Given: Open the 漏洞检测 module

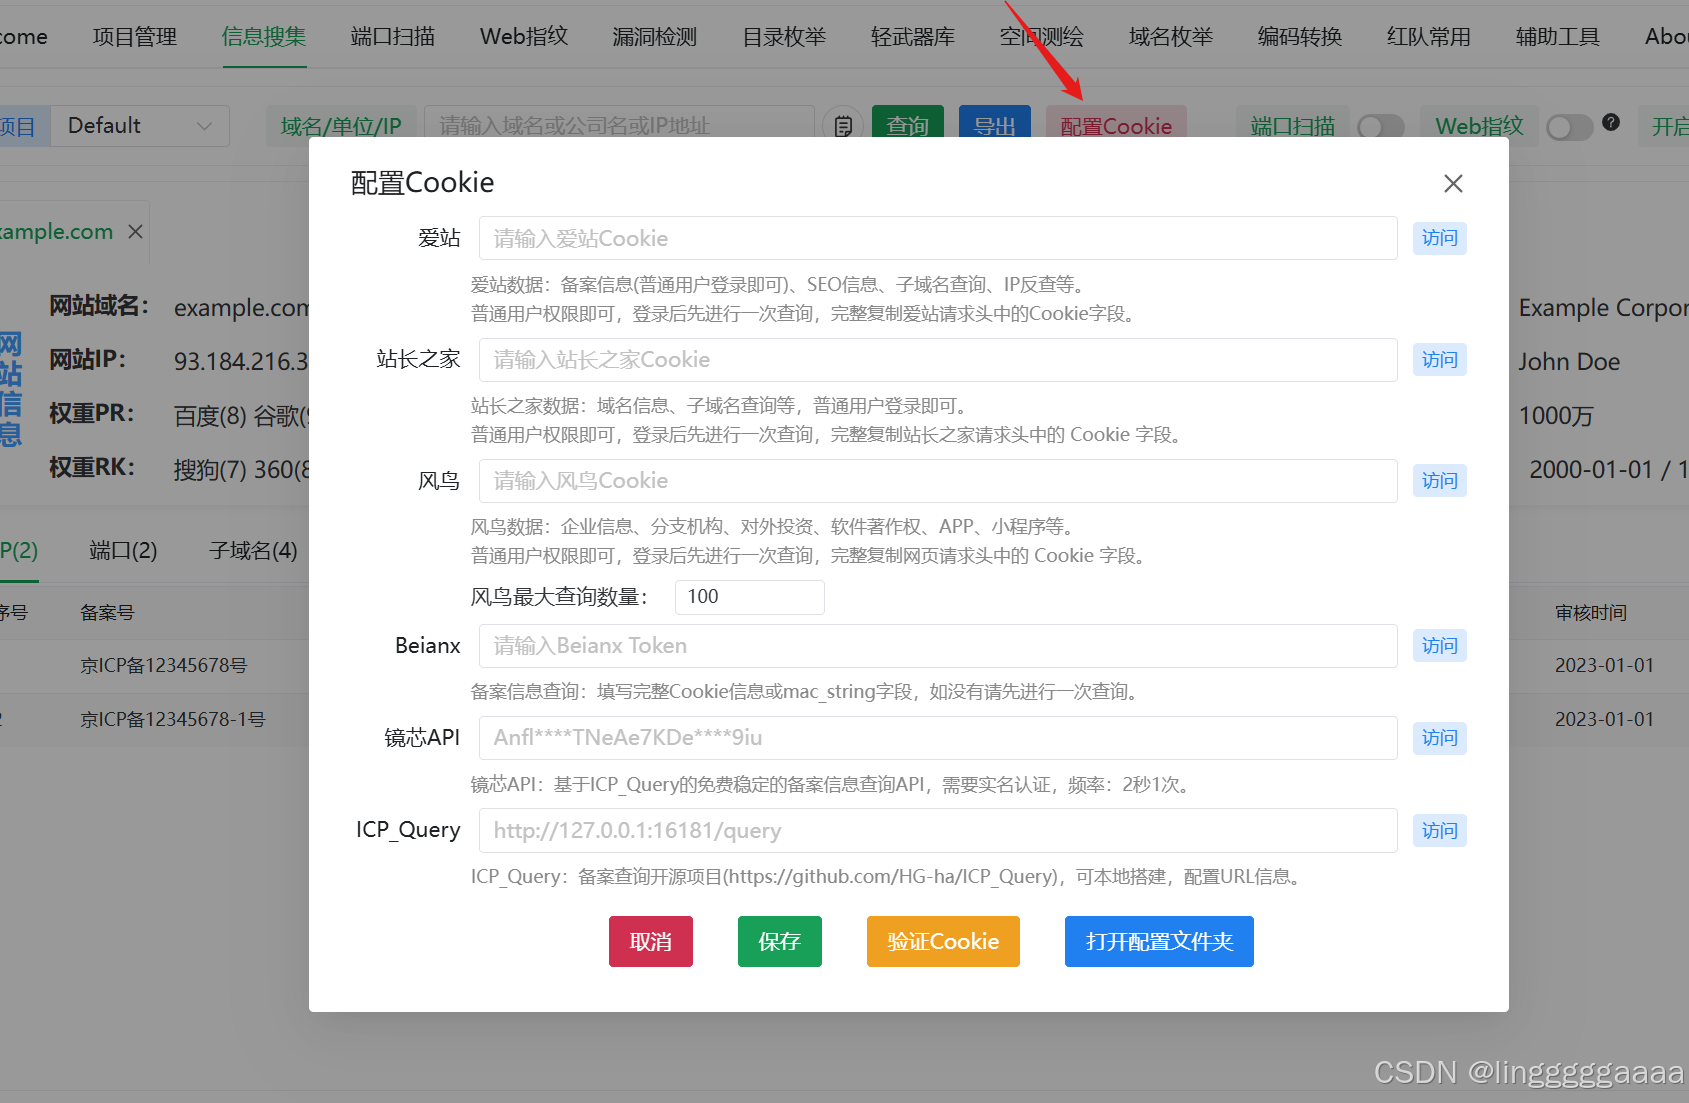Looking at the screenshot, I should (x=653, y=36).
